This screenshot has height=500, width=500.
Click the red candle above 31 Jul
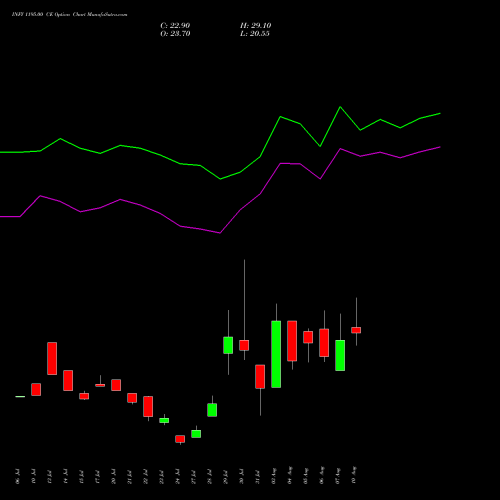tap(260, 377)
